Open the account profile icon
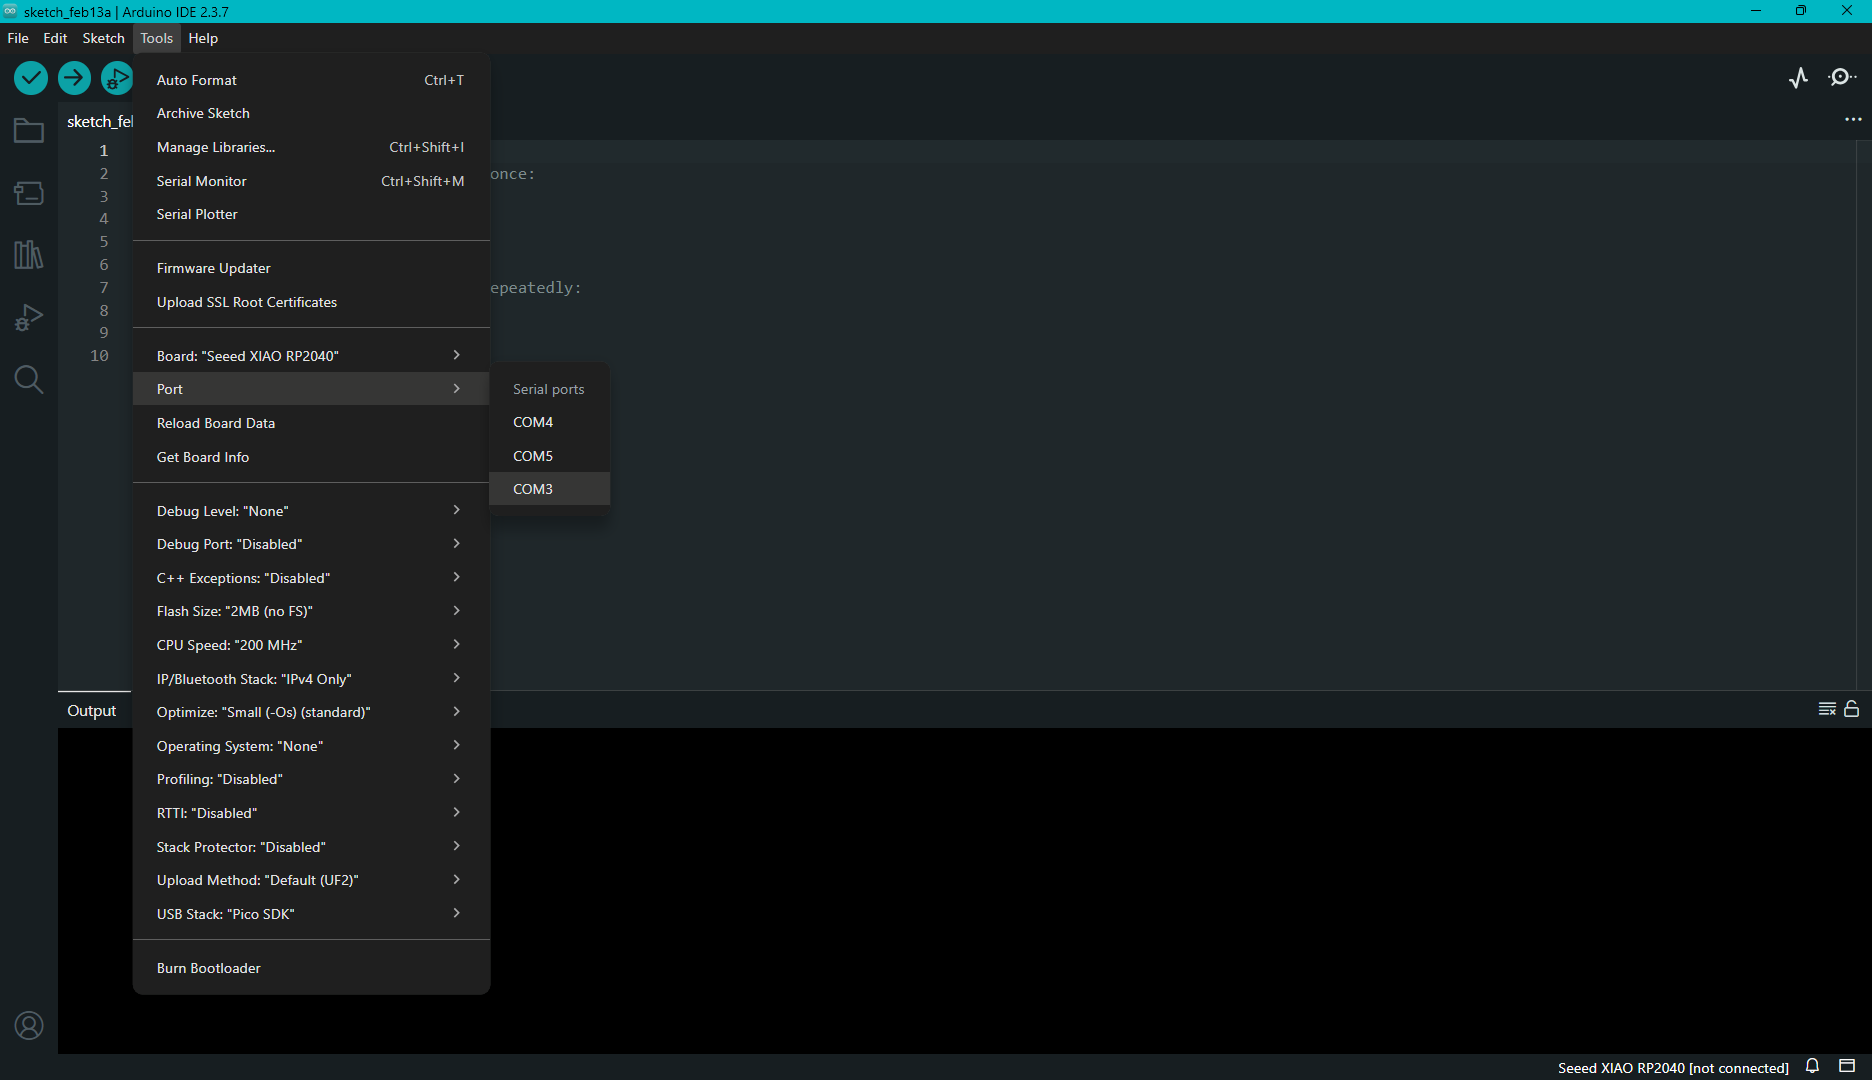This screenshot has width=1872, height=1080. tap(29, 1026)
